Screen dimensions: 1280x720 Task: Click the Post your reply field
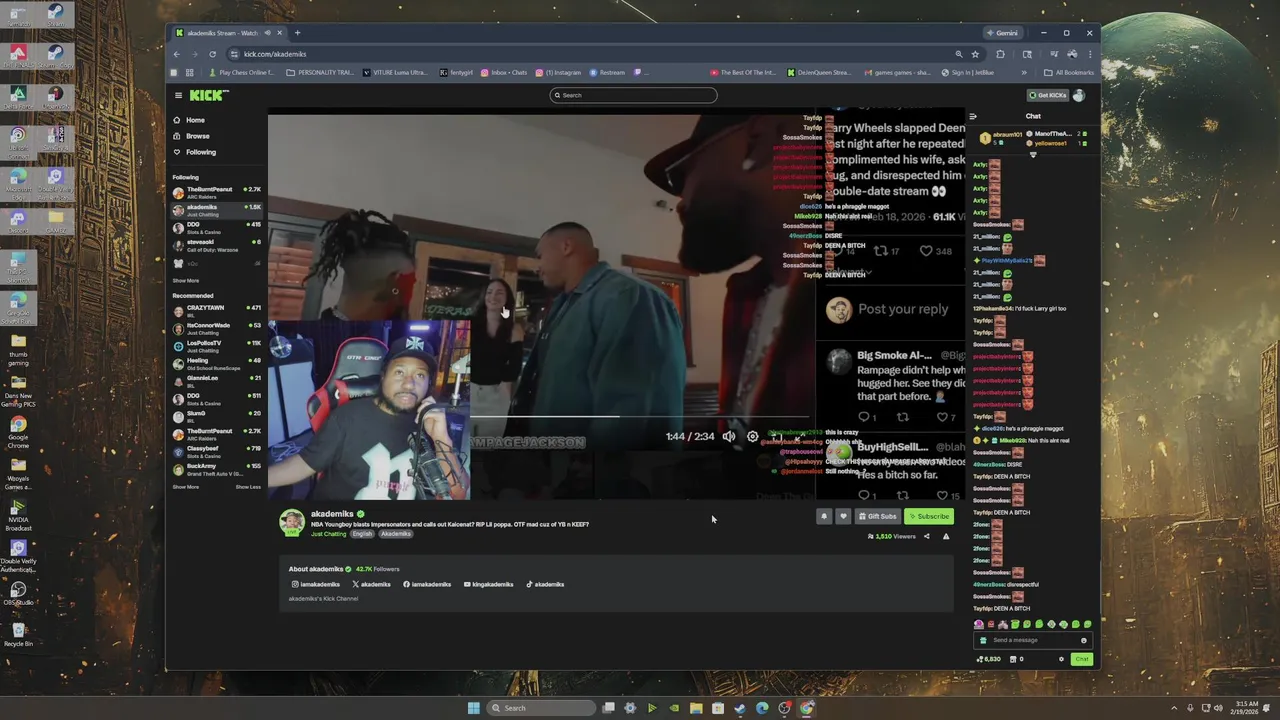(903, 309)
